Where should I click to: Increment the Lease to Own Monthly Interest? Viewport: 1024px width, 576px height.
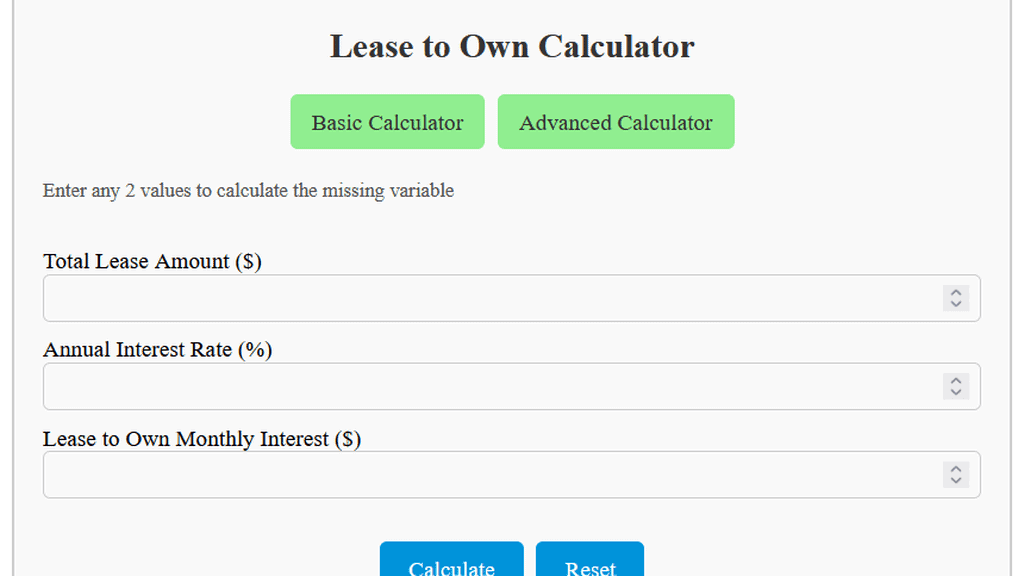coord(955,470)
